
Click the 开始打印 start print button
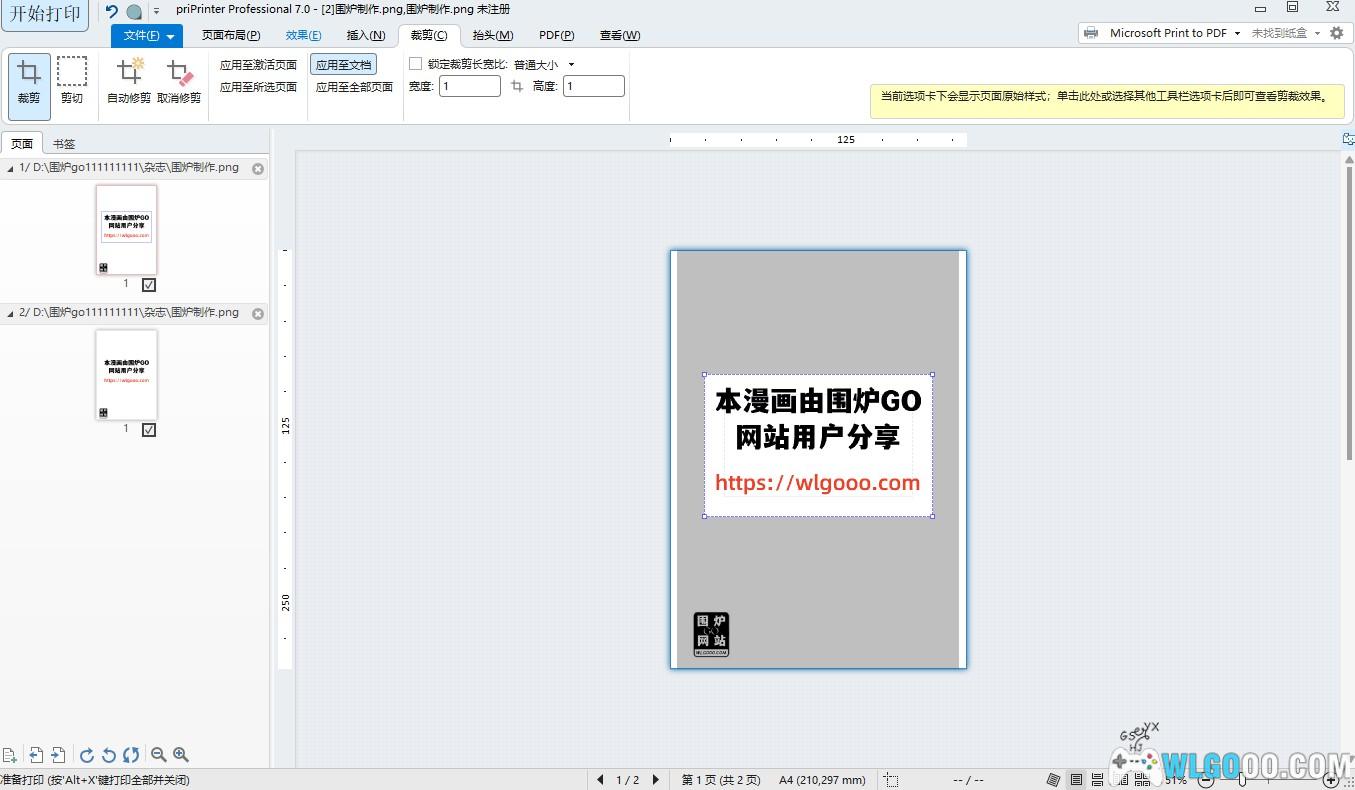point(45,14)
